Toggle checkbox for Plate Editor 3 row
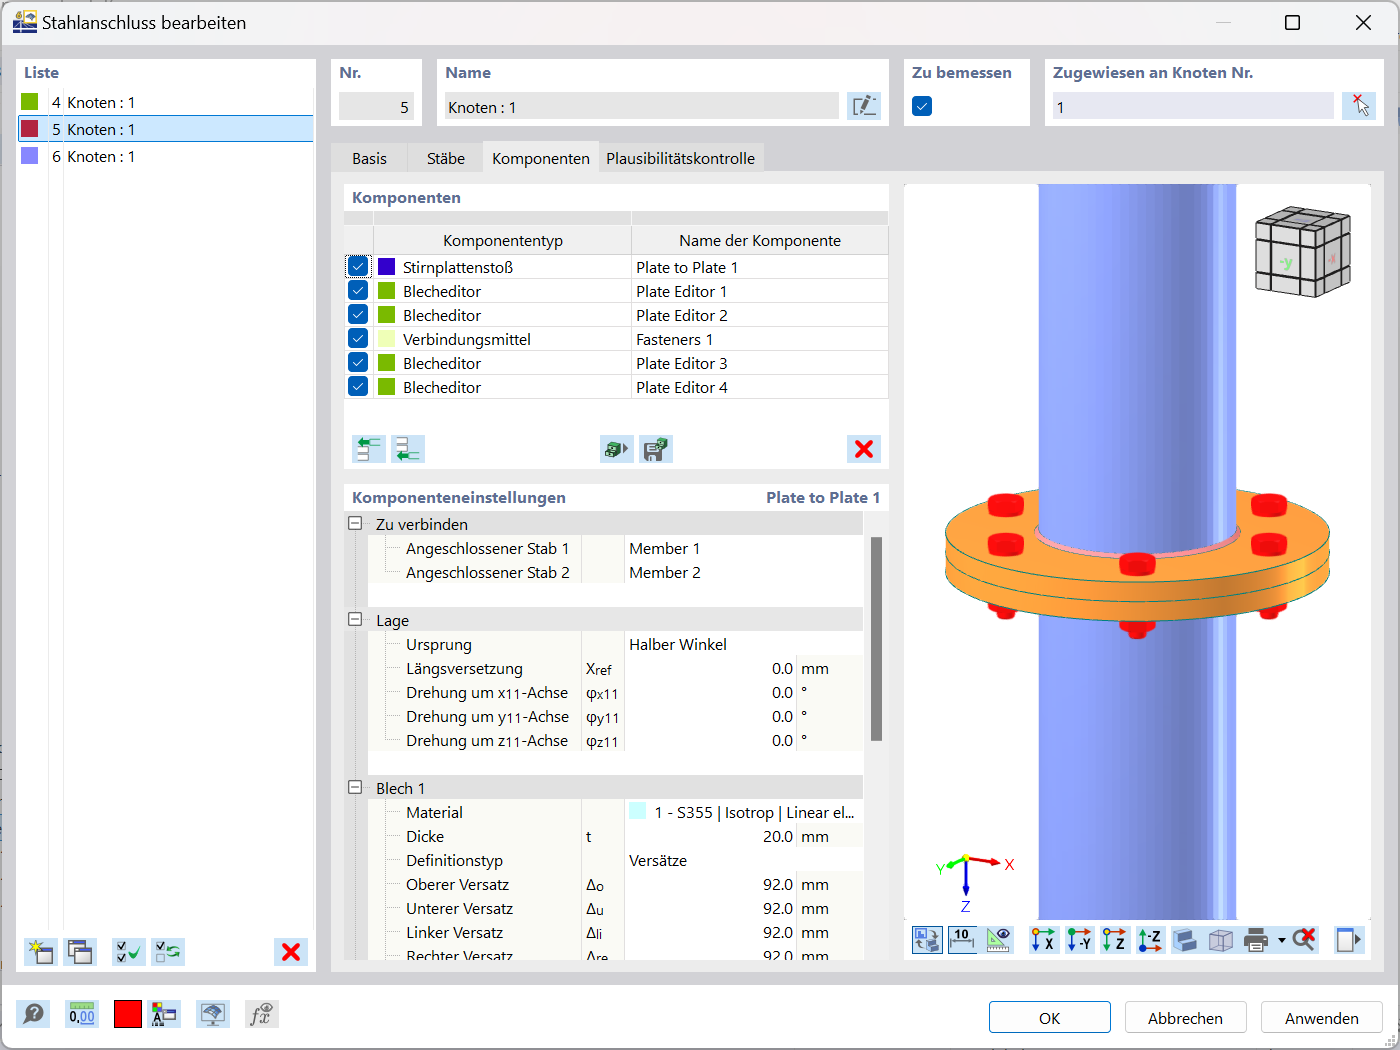The height and width of the screenshot is (1050, 1400). 358,363
